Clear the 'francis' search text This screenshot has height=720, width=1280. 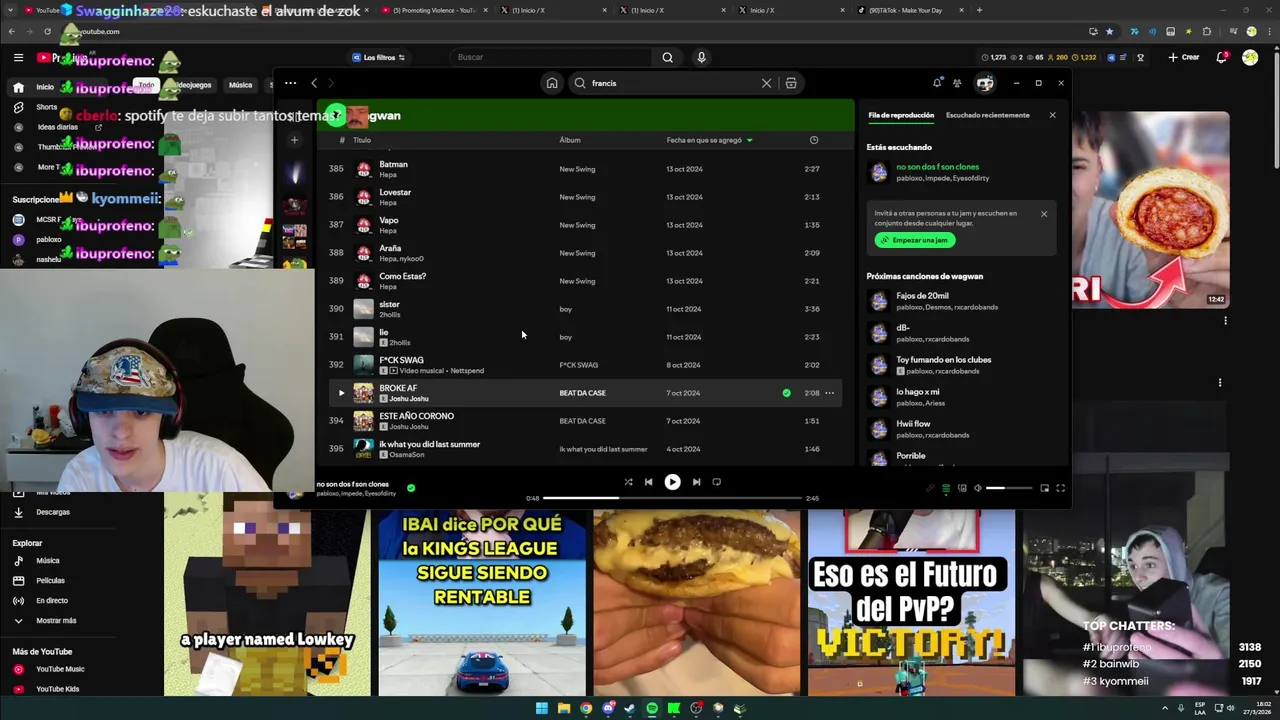point(766,83)
